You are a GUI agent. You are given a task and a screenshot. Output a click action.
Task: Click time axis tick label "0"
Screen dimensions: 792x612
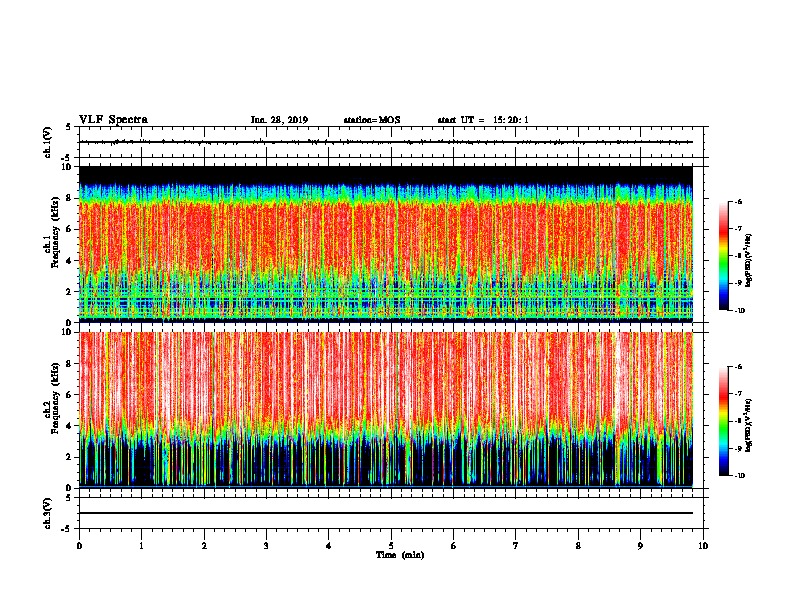[x=79, y=546]
